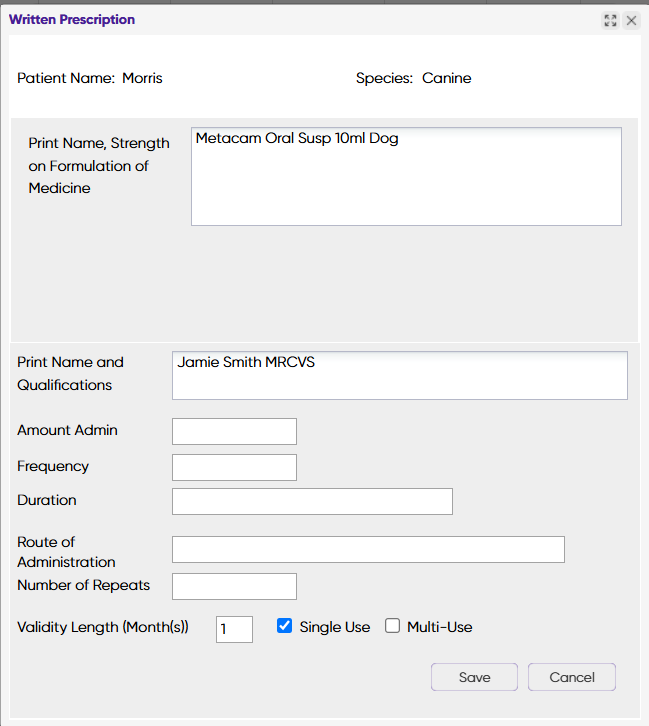Close the Written Prescription dialog

[x=631, y=20]
